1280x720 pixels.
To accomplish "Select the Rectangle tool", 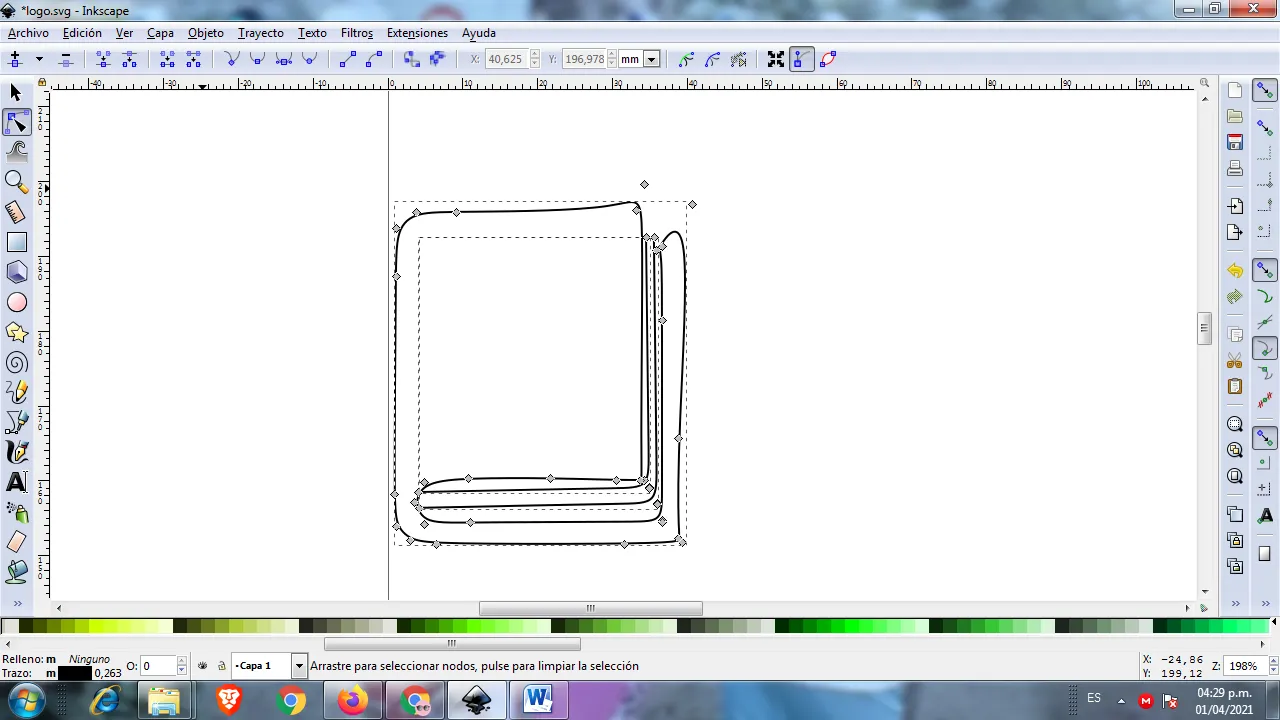I will coord(16,242).
